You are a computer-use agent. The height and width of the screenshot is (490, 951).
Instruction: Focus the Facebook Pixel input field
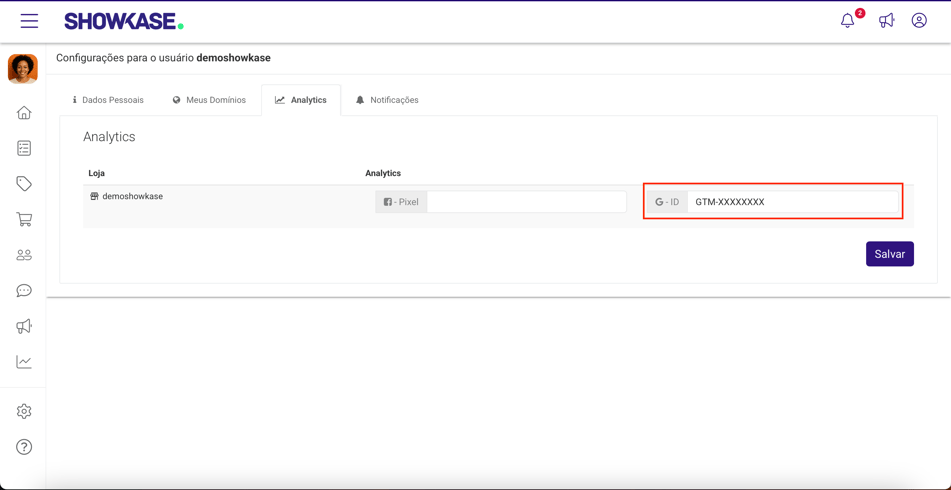(x=526, y=202)
